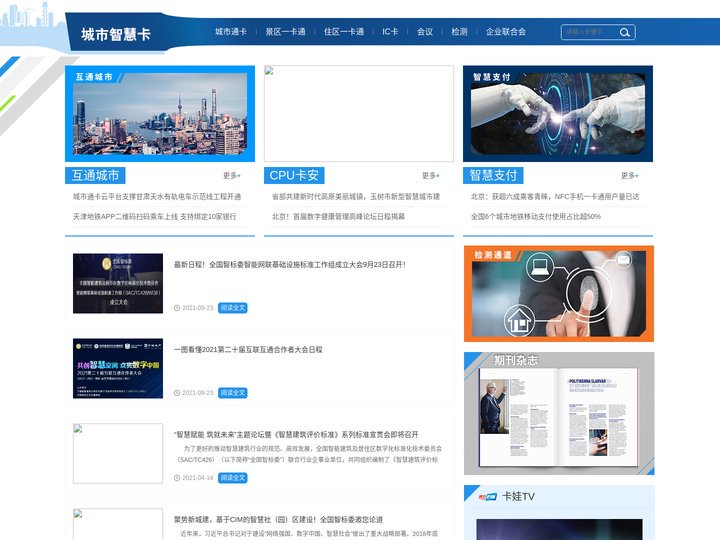Select the 检测 menu item

tap(459, 32)
